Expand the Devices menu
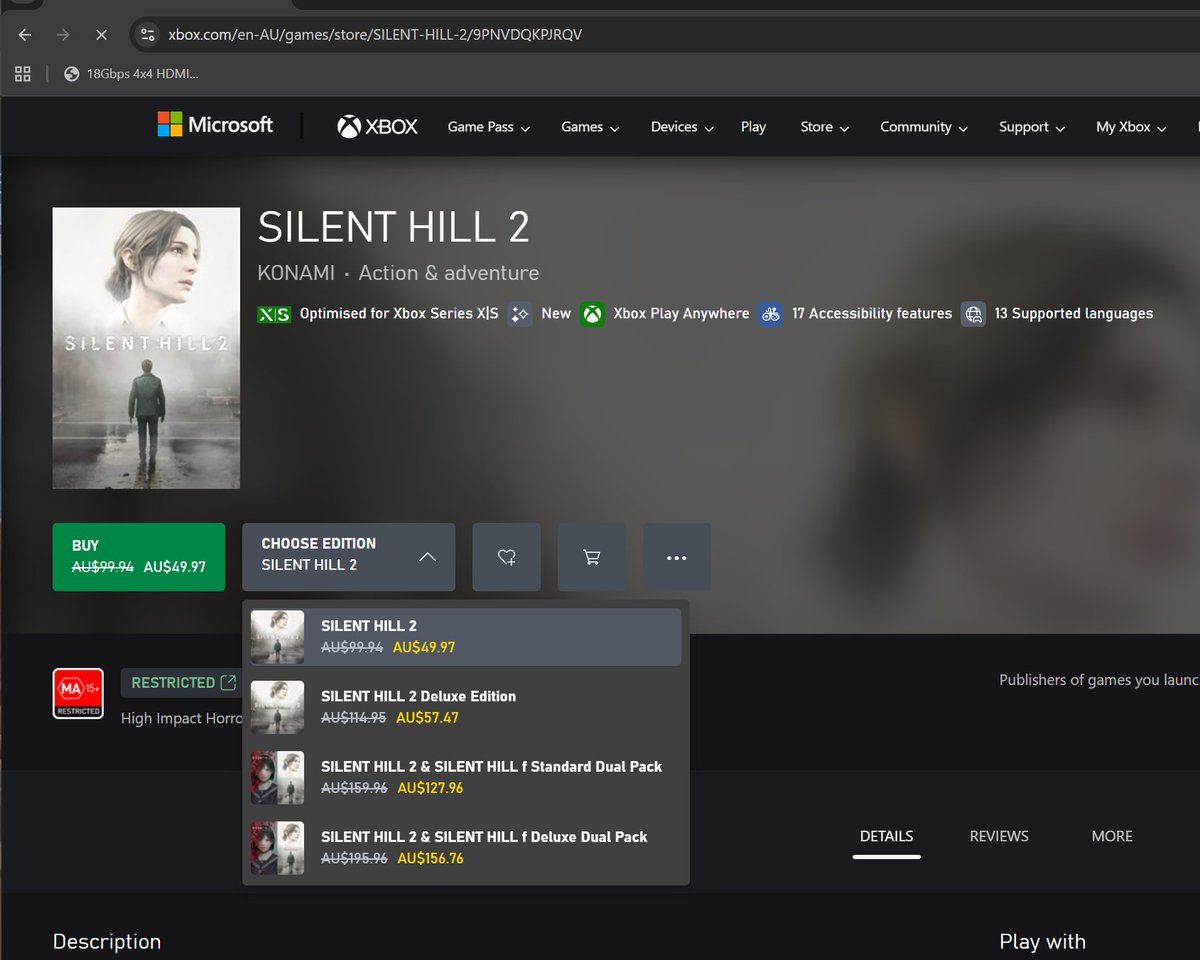Image resolution: width=1200 pixels, height=960 pixels. click(x=682, y=127)
